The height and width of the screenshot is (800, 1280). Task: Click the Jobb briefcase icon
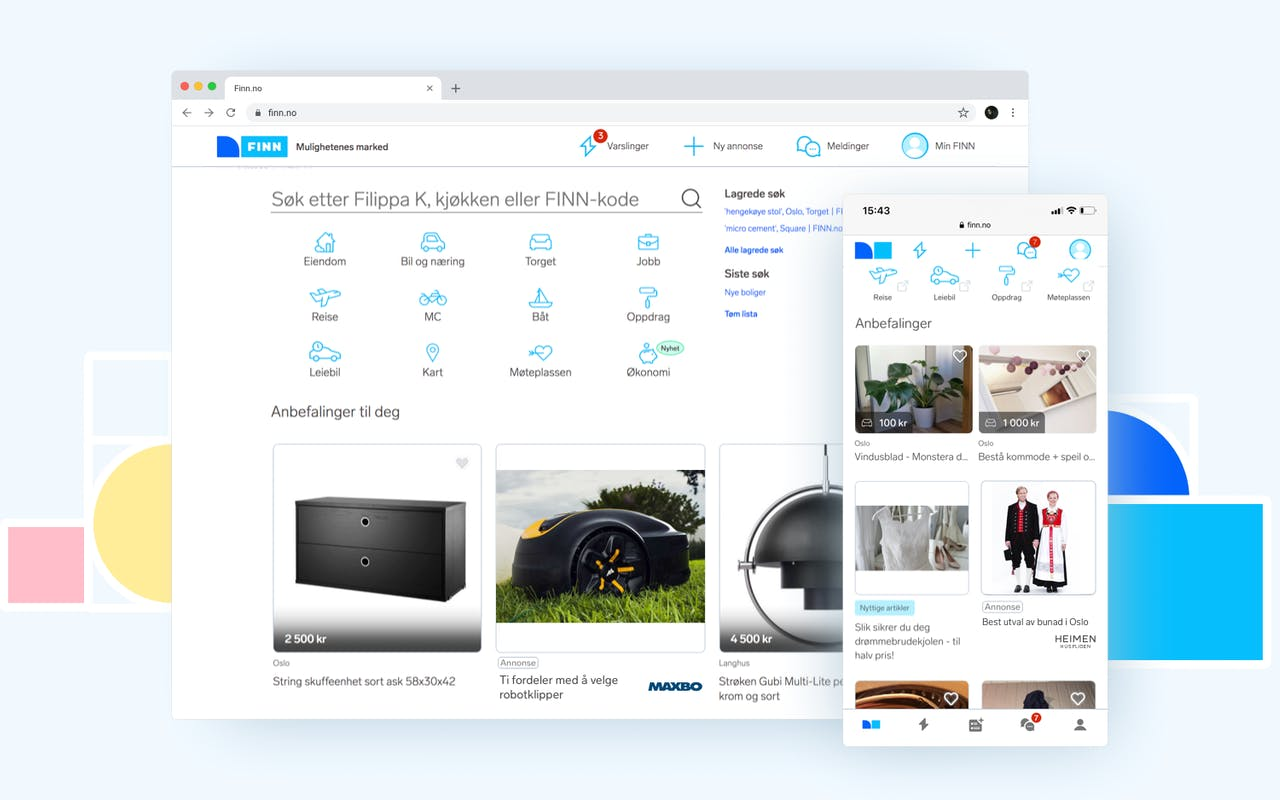648,243
